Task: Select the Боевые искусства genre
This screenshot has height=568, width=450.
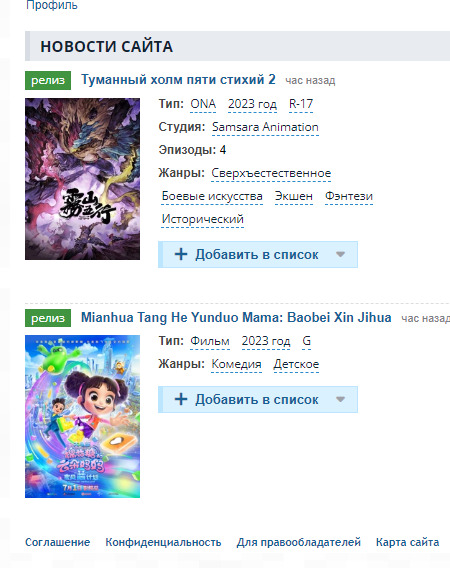Action: 212,196
